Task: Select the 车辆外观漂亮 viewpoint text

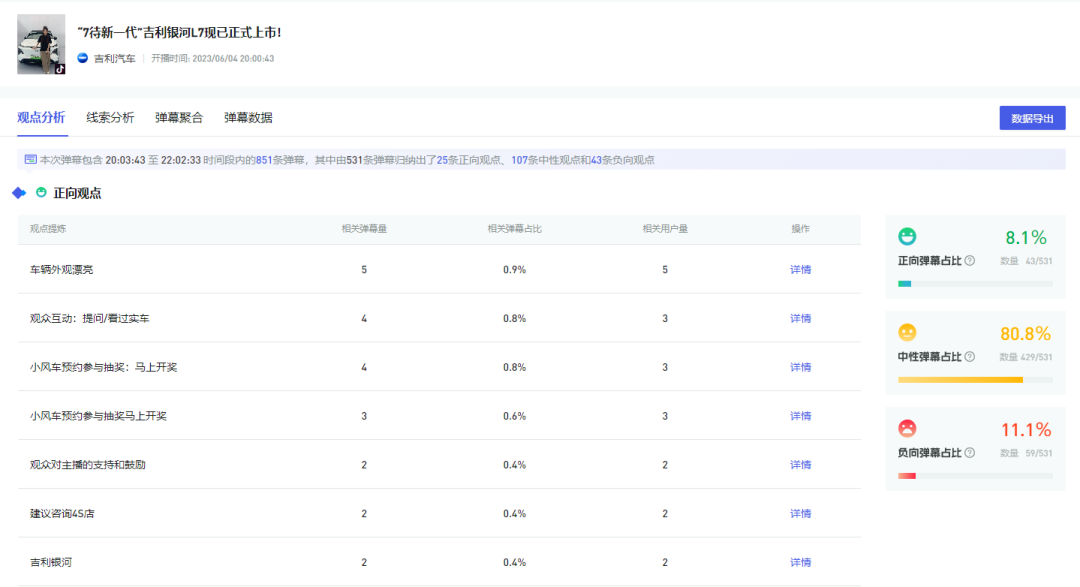Action: click(61, 269)
